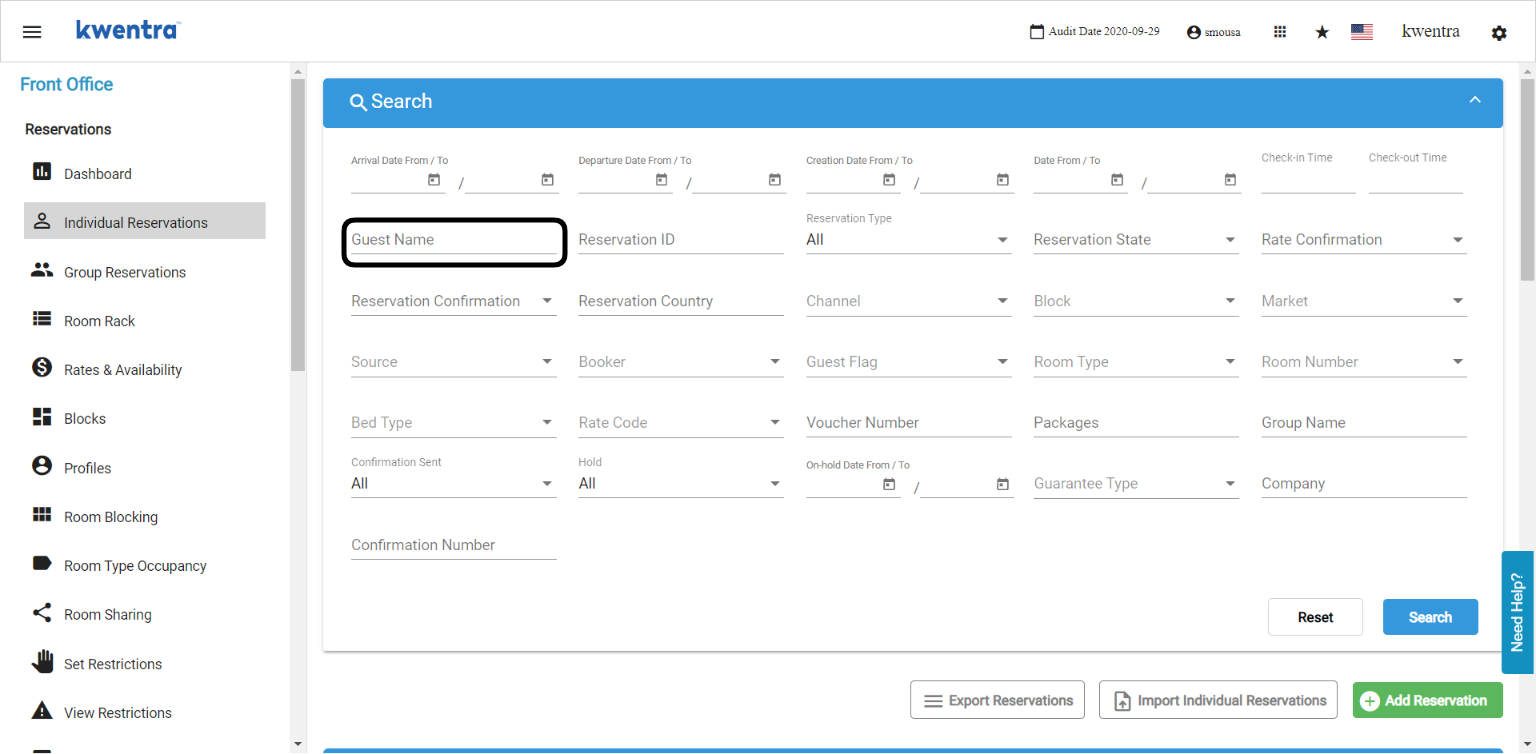
Task: Open calendar for Arrival Date To
Action: [547, 180]
